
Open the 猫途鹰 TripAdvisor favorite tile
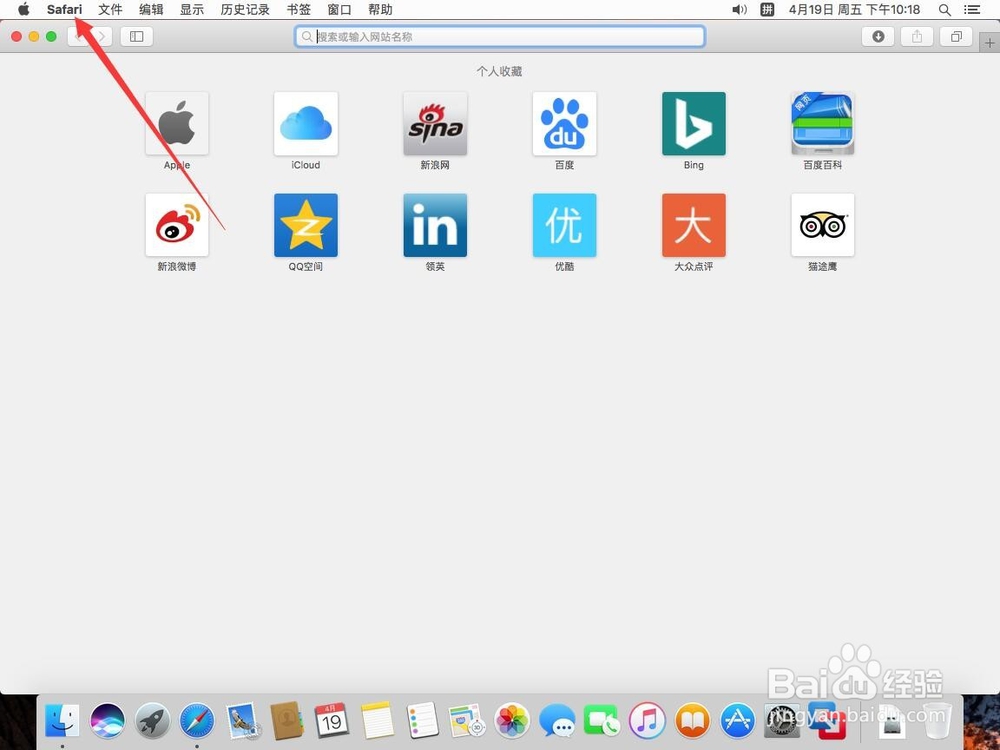823,225
